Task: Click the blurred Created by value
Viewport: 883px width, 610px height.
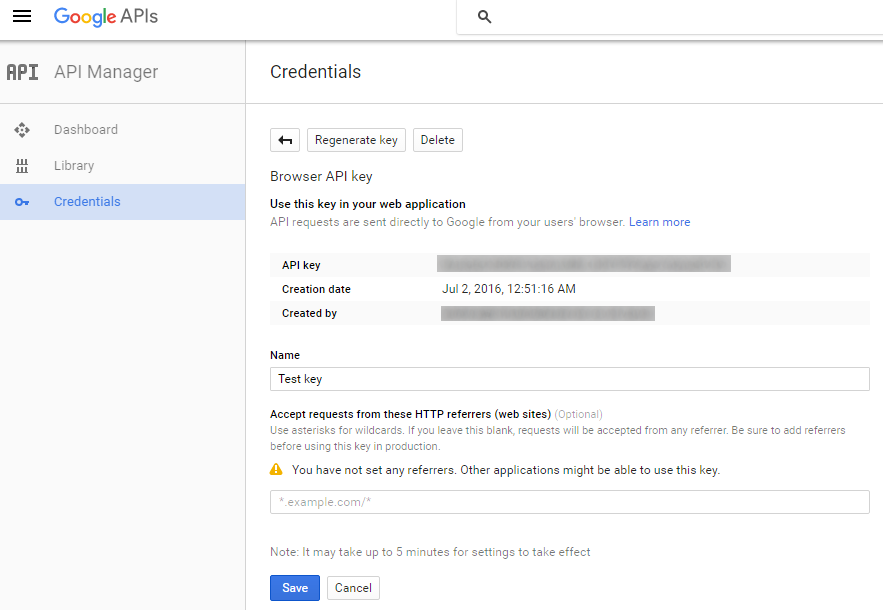Action: [x=548, y=313]
